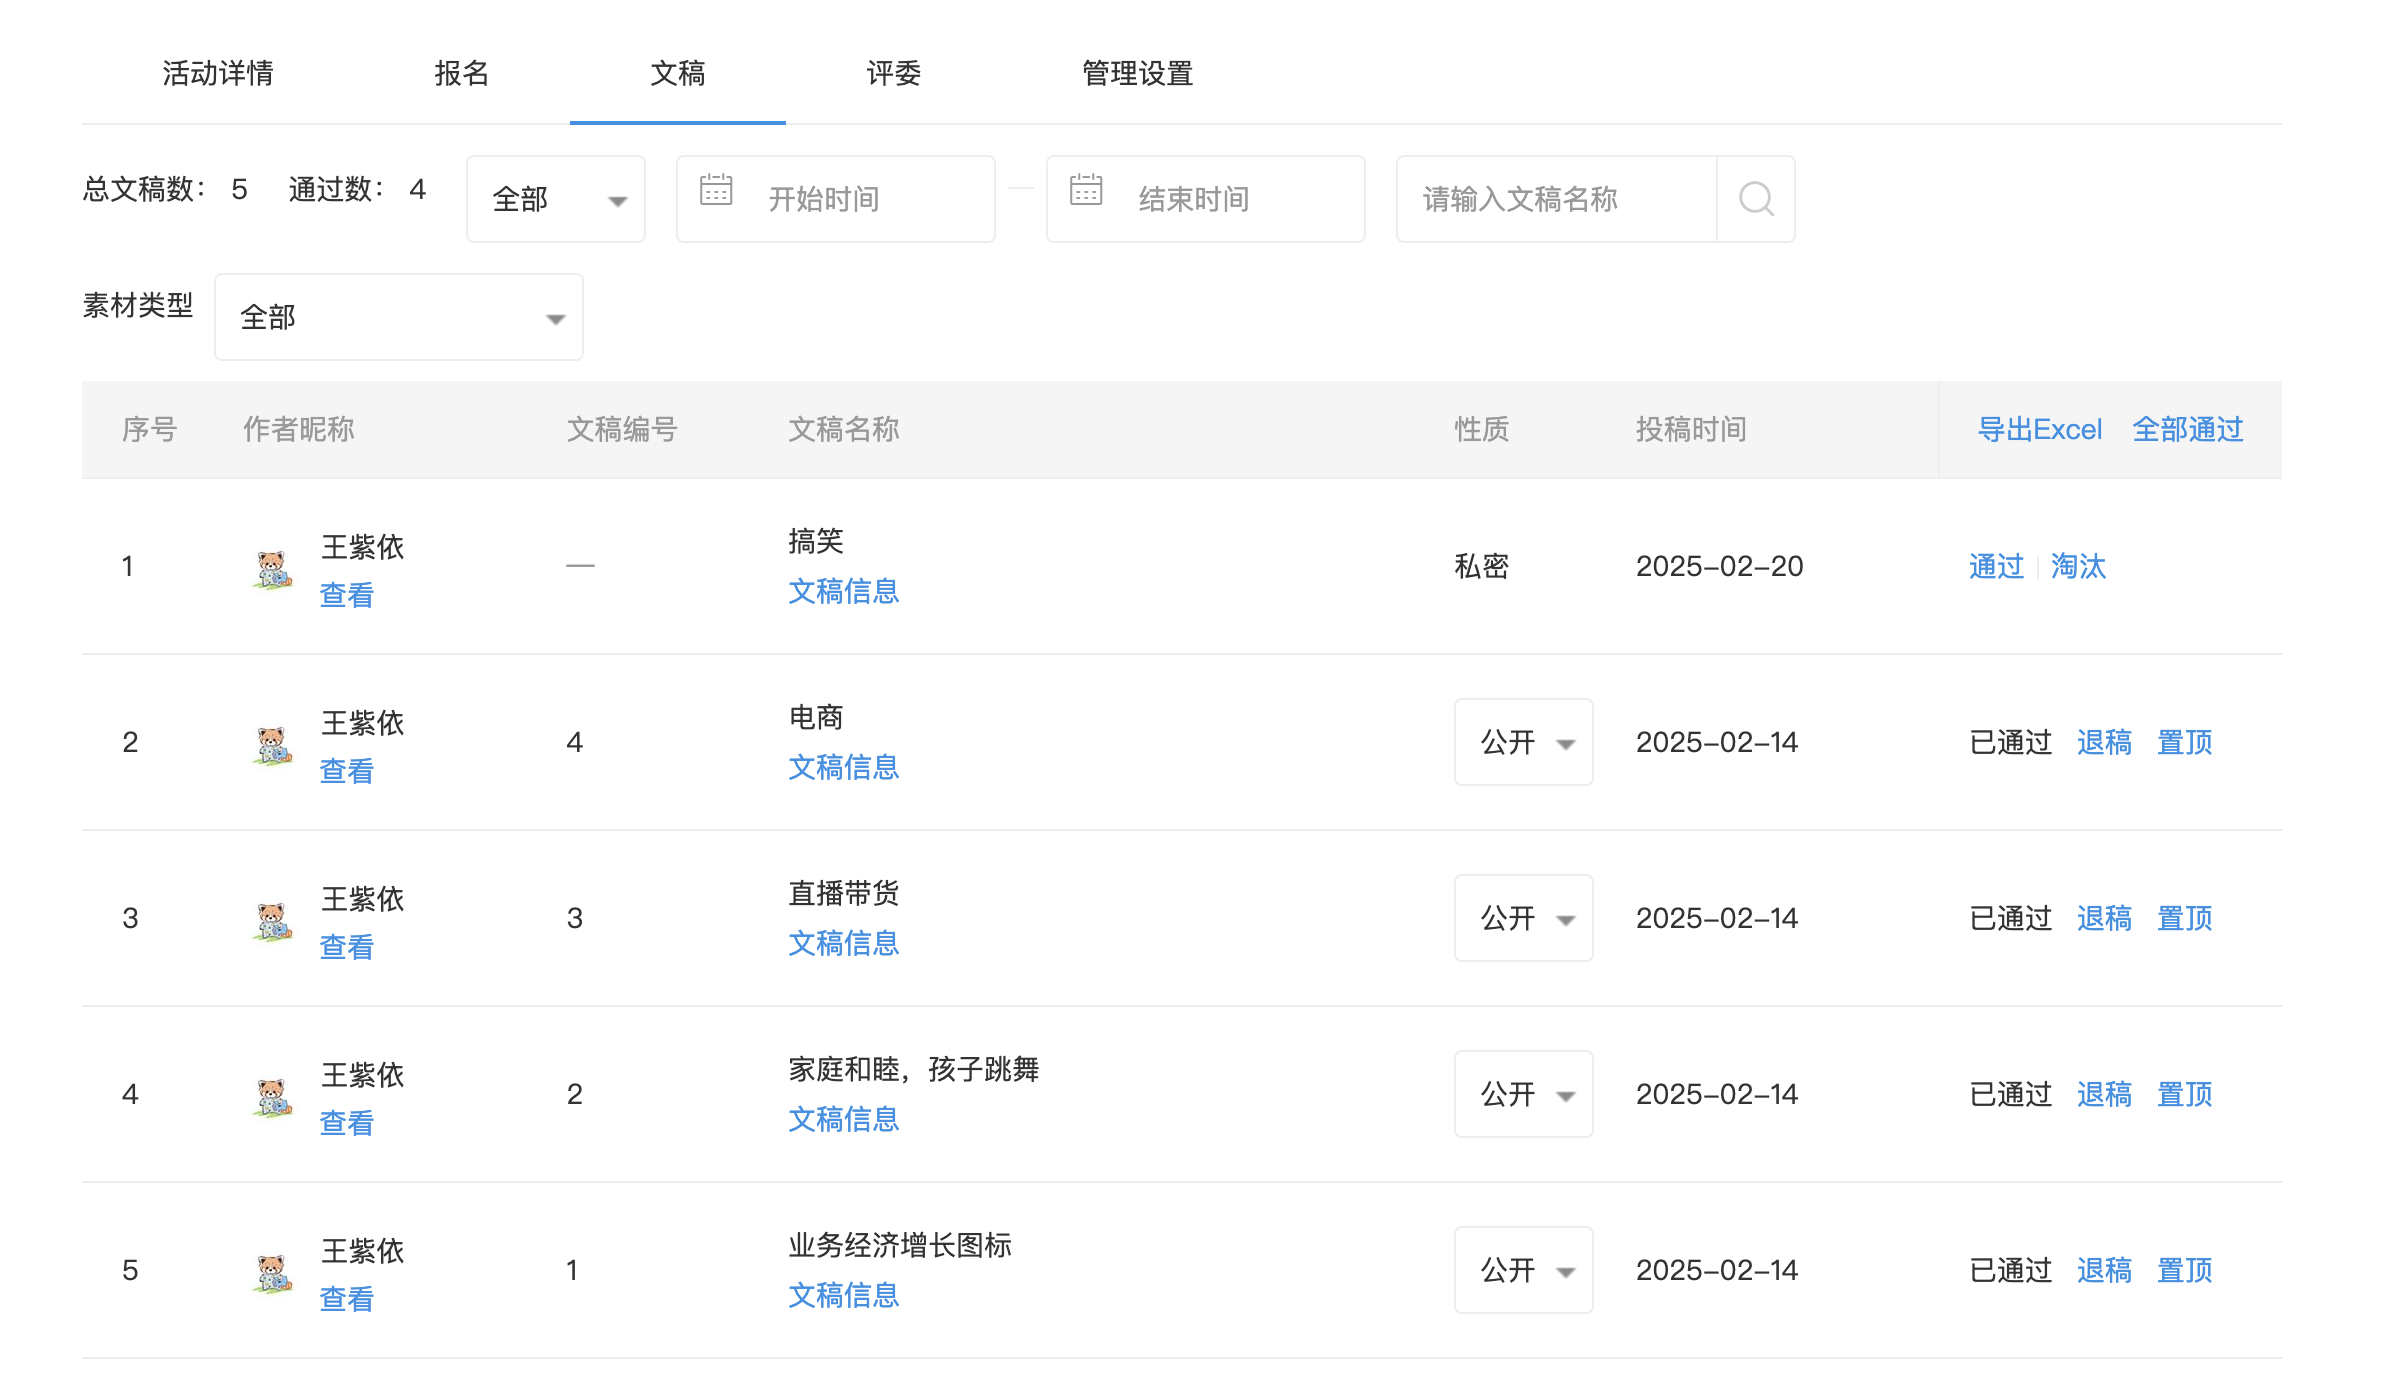Viewport: 2390px width, 1380px height.
Task: Click 淘汰 for the 搞笑 manuscript
Action: tap(2078, 566)
